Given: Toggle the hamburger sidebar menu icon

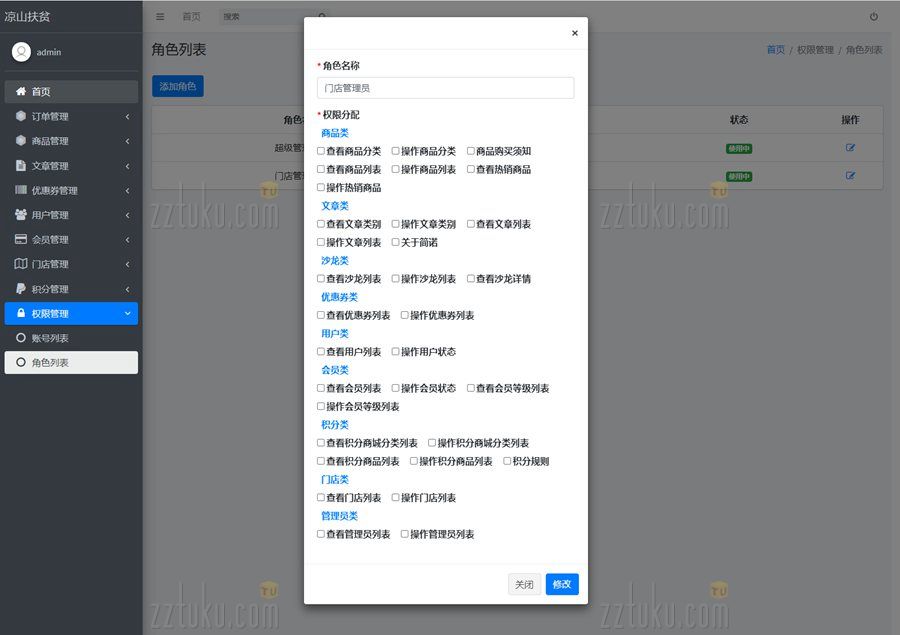Looking at the screenshot, I should click(160, 17).
